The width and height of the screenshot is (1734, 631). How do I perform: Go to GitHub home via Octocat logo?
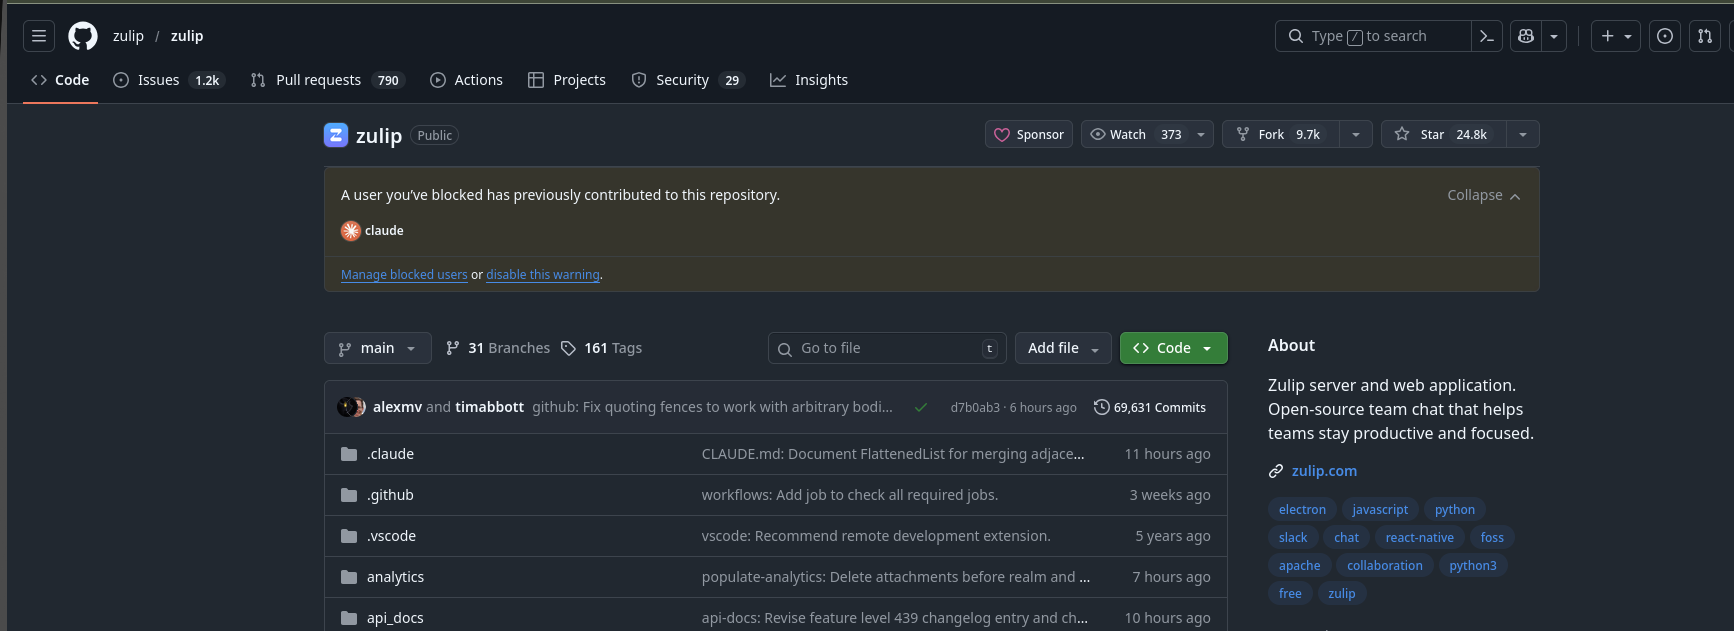83,36
